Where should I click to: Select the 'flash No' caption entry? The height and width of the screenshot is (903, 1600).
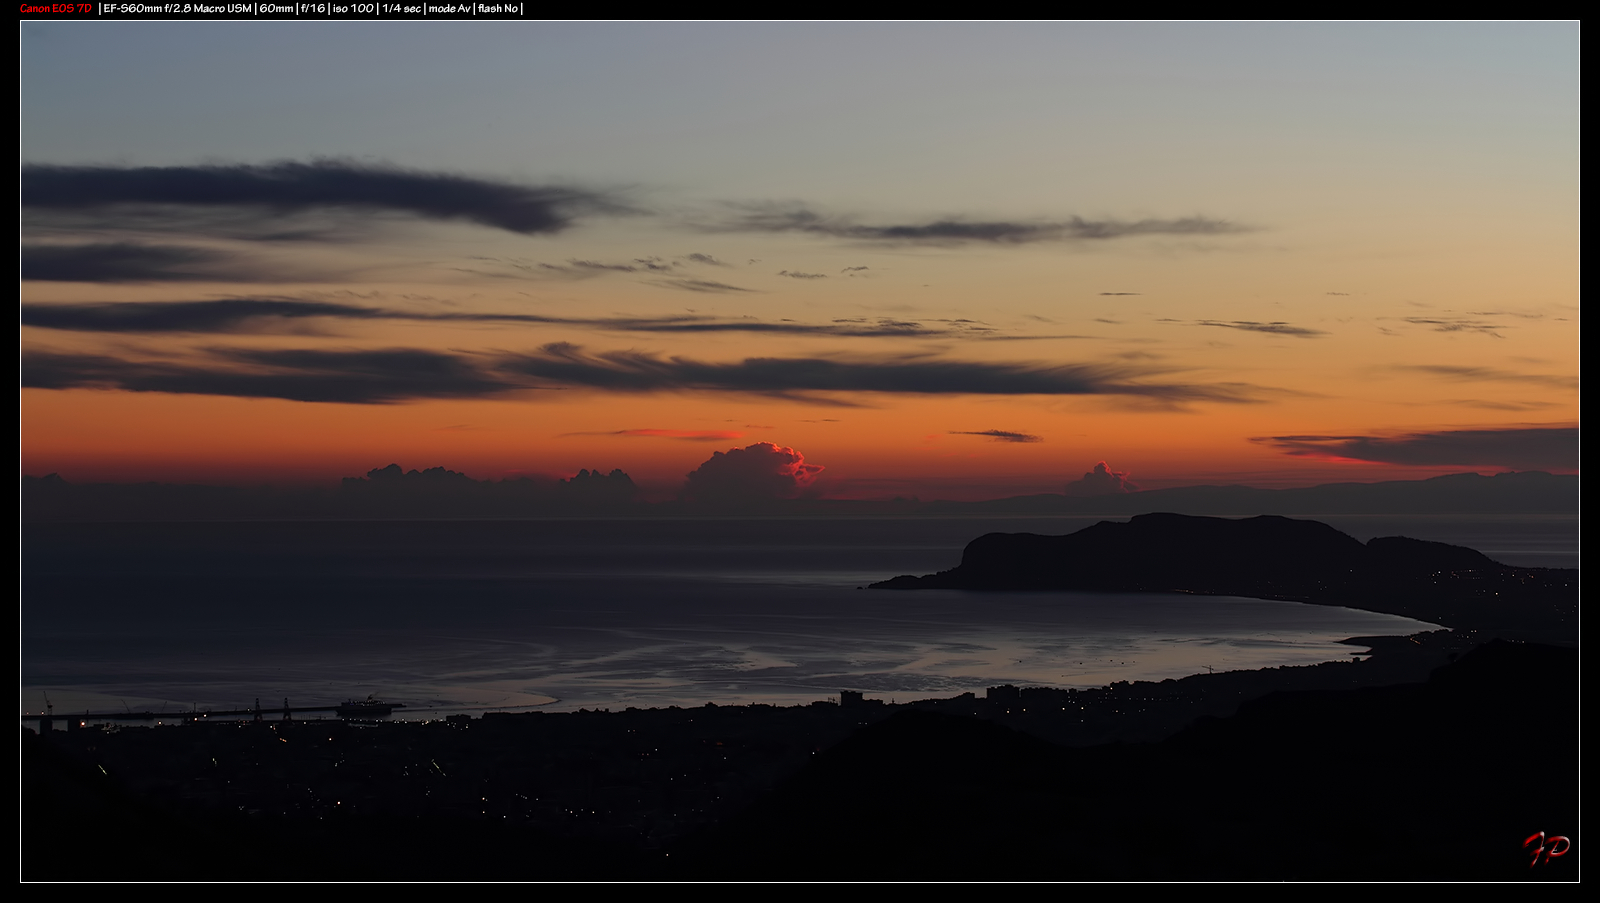tap(498, 8)
